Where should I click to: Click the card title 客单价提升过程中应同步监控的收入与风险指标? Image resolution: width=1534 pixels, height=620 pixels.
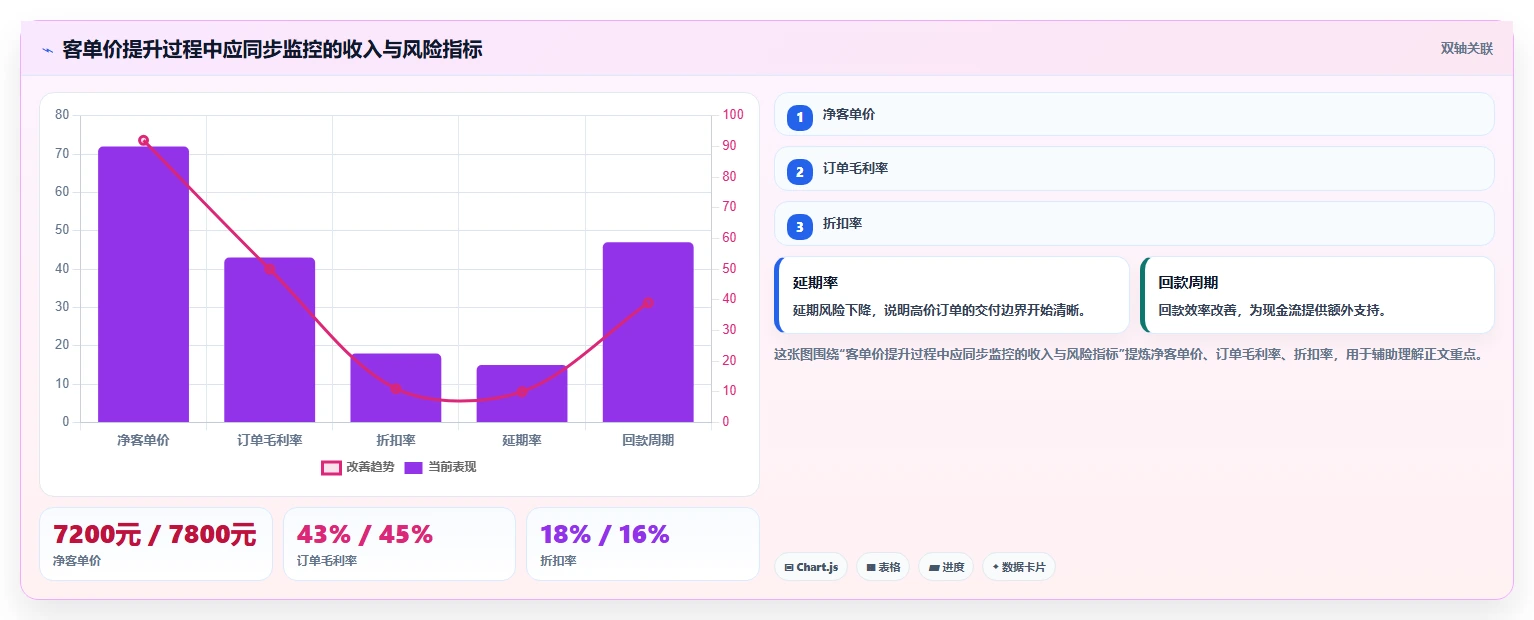[272, 49]
